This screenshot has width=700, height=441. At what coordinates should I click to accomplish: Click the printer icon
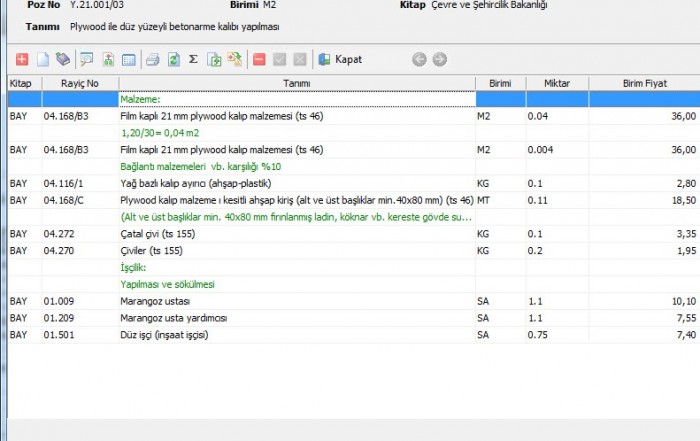pos(153,59)
